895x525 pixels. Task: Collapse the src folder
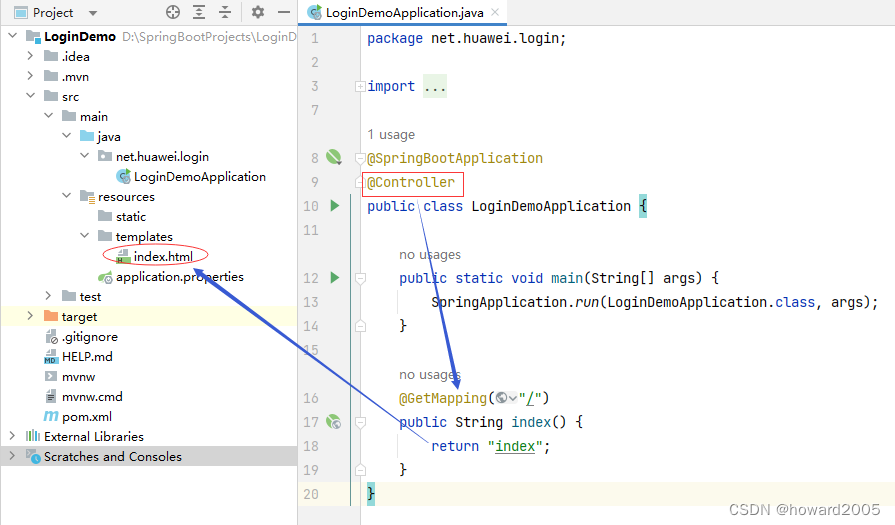(30, 96)
